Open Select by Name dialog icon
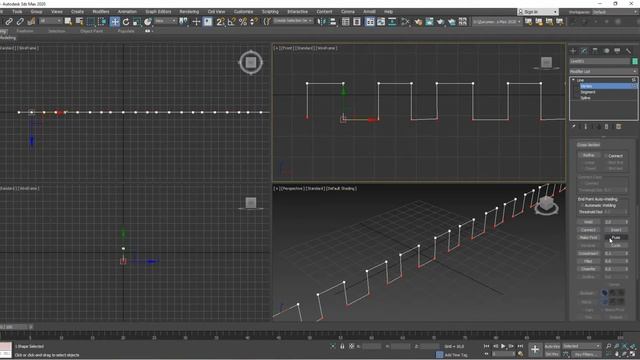Viewport: 640px width, 360px height. click(79, 22)
